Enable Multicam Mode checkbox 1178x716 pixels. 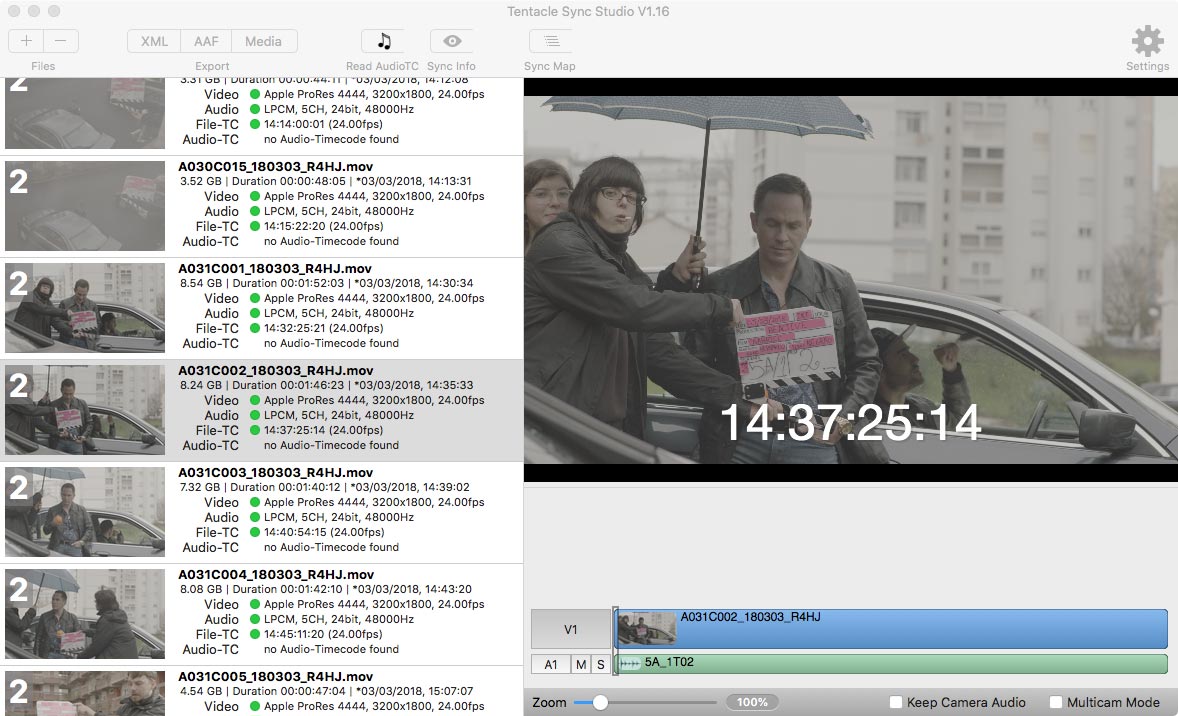click(1056, 702)
